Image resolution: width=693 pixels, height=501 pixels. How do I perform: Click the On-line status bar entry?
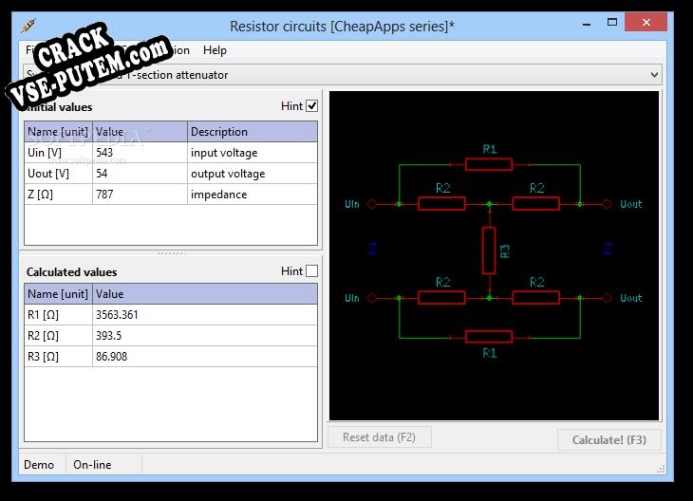click(x=92, y=465)
